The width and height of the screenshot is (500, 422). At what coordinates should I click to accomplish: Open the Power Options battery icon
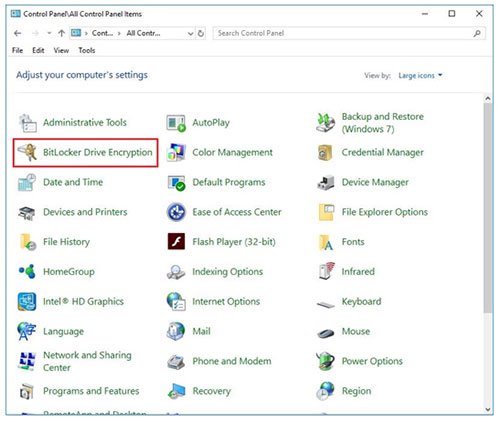coord(325,361)
